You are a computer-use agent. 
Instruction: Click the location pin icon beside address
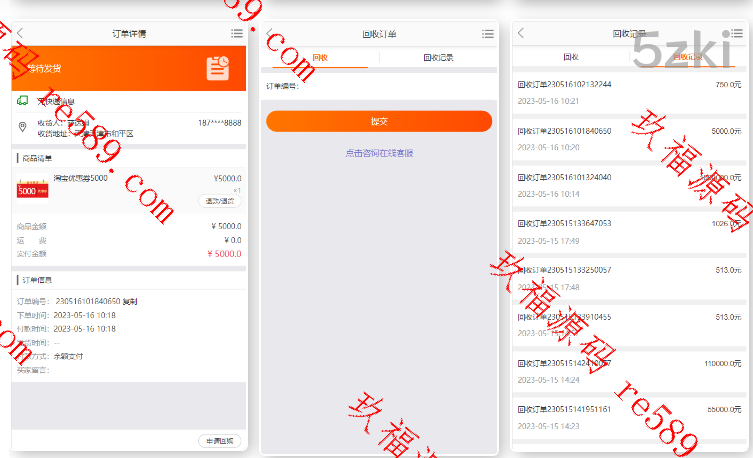pos(22,127)
